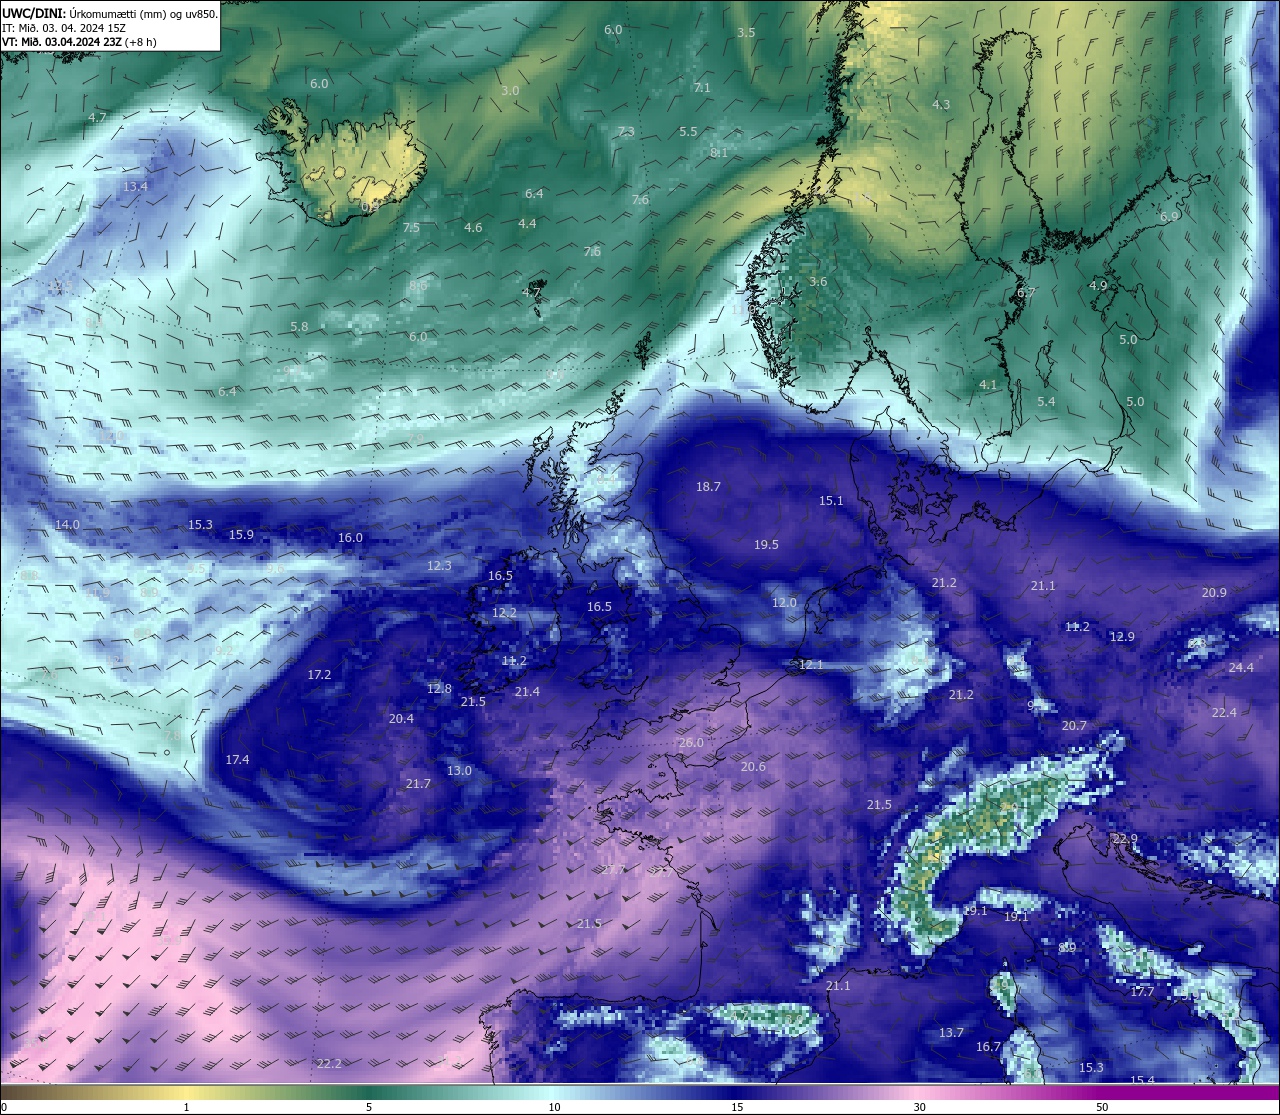Click the 12.2 value over Ireland

[504, 613]
